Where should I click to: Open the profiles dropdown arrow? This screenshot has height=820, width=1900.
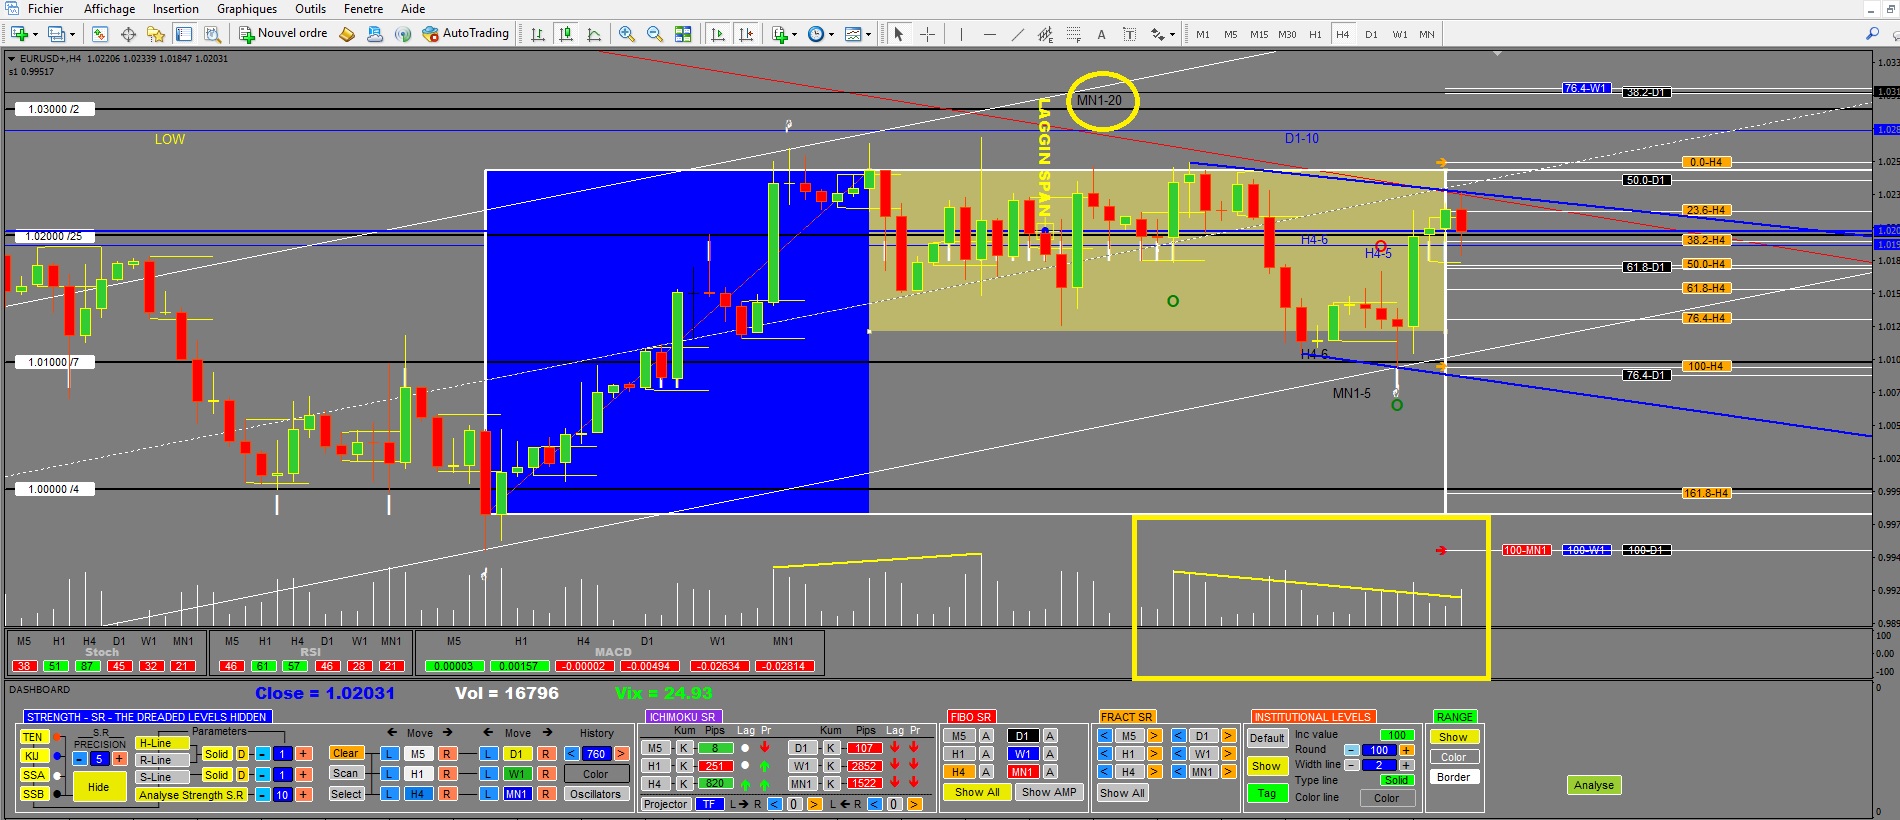pyautogui.click(x=72, y=34)
